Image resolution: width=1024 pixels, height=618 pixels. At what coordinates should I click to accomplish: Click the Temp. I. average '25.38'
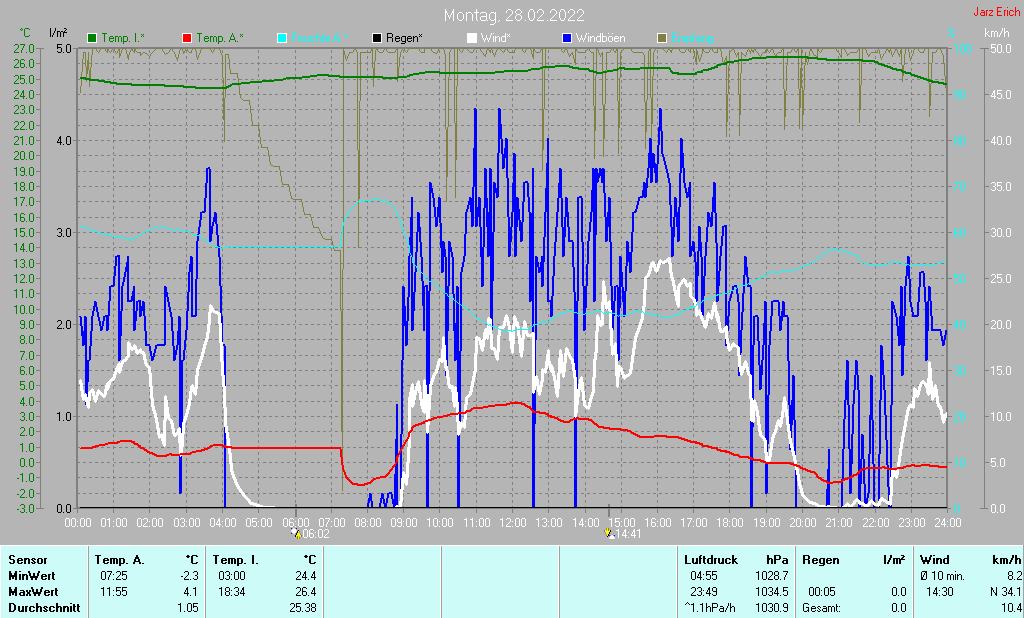tap(303, 608)
